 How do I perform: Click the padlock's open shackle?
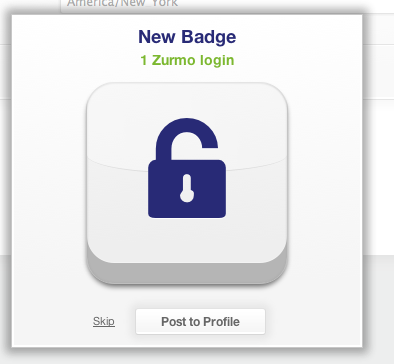pyautogui.click(x=187, y=138)
